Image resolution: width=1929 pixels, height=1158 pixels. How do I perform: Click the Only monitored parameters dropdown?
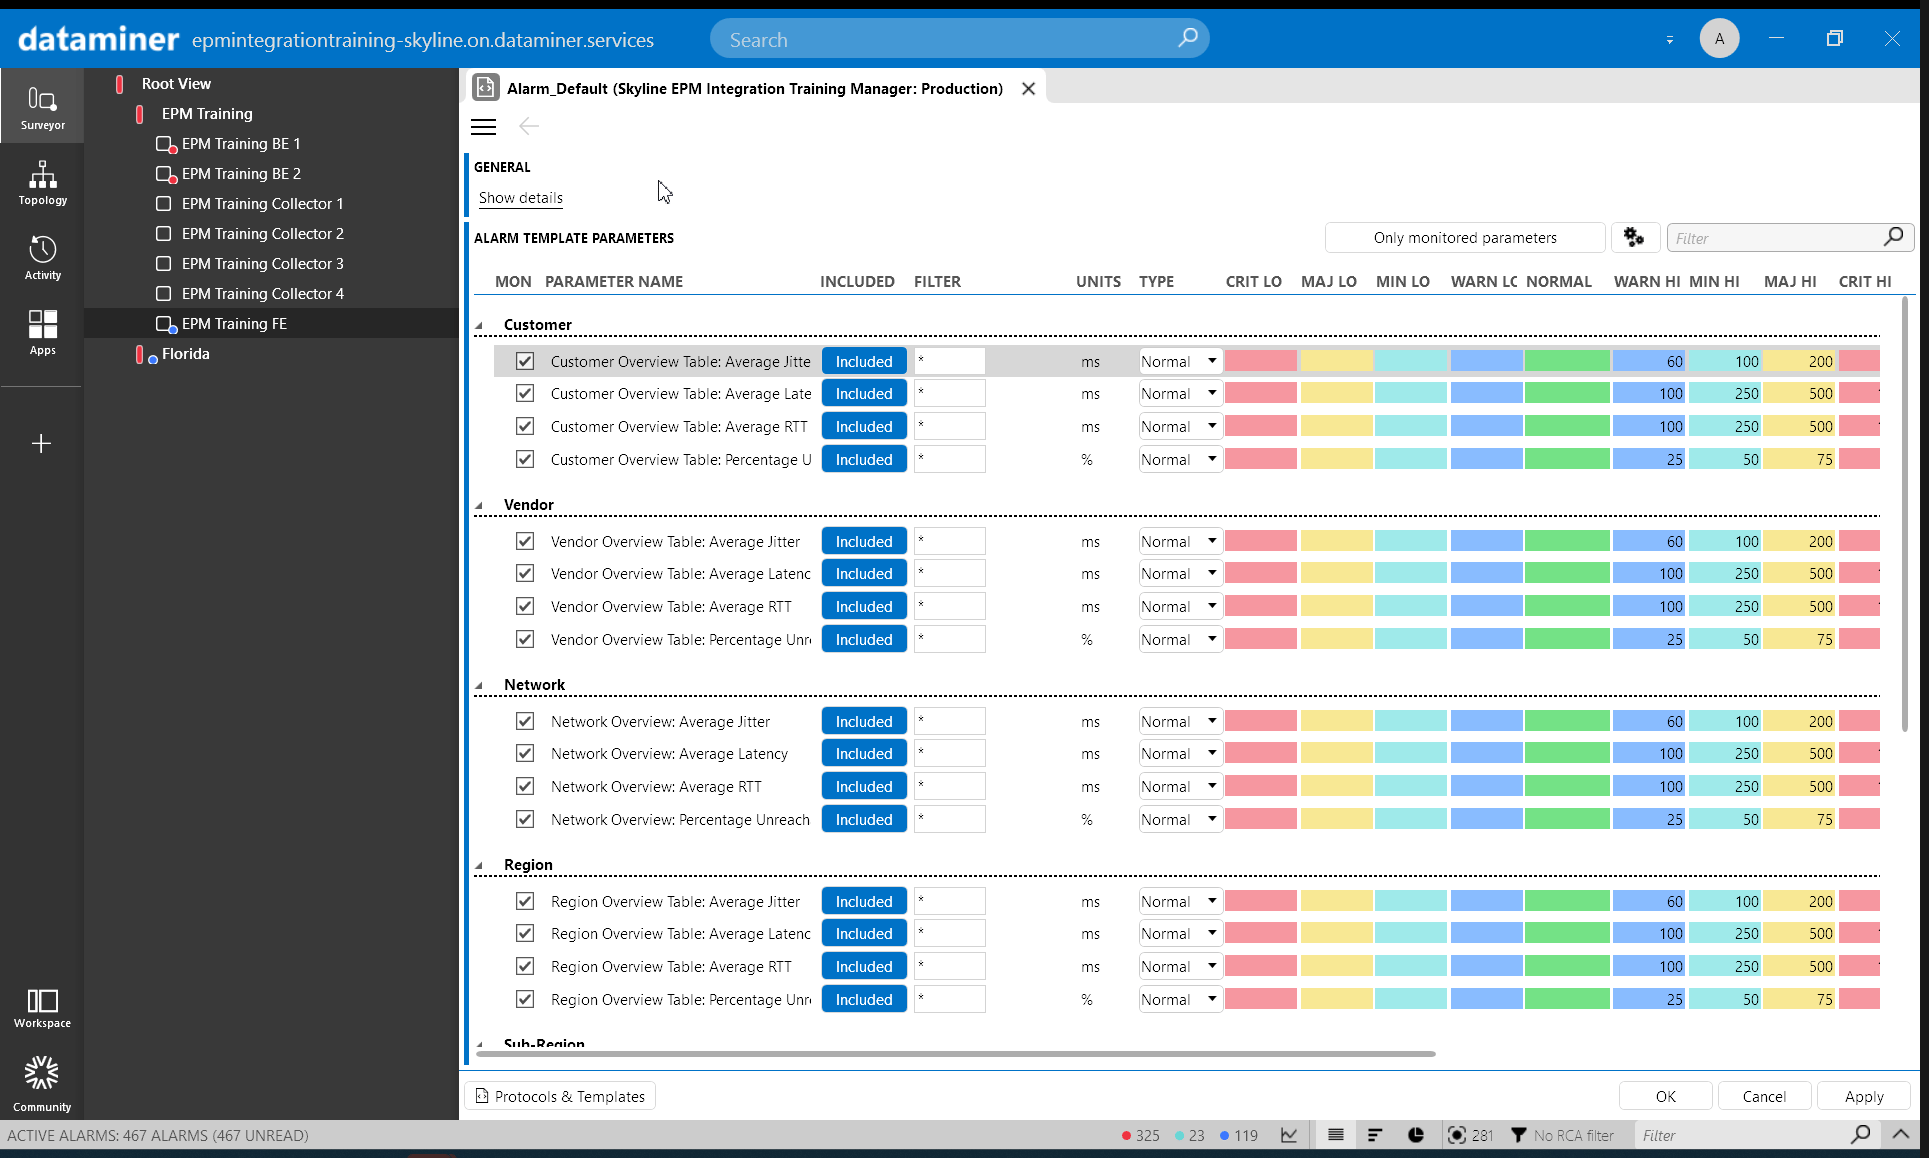1465,236
